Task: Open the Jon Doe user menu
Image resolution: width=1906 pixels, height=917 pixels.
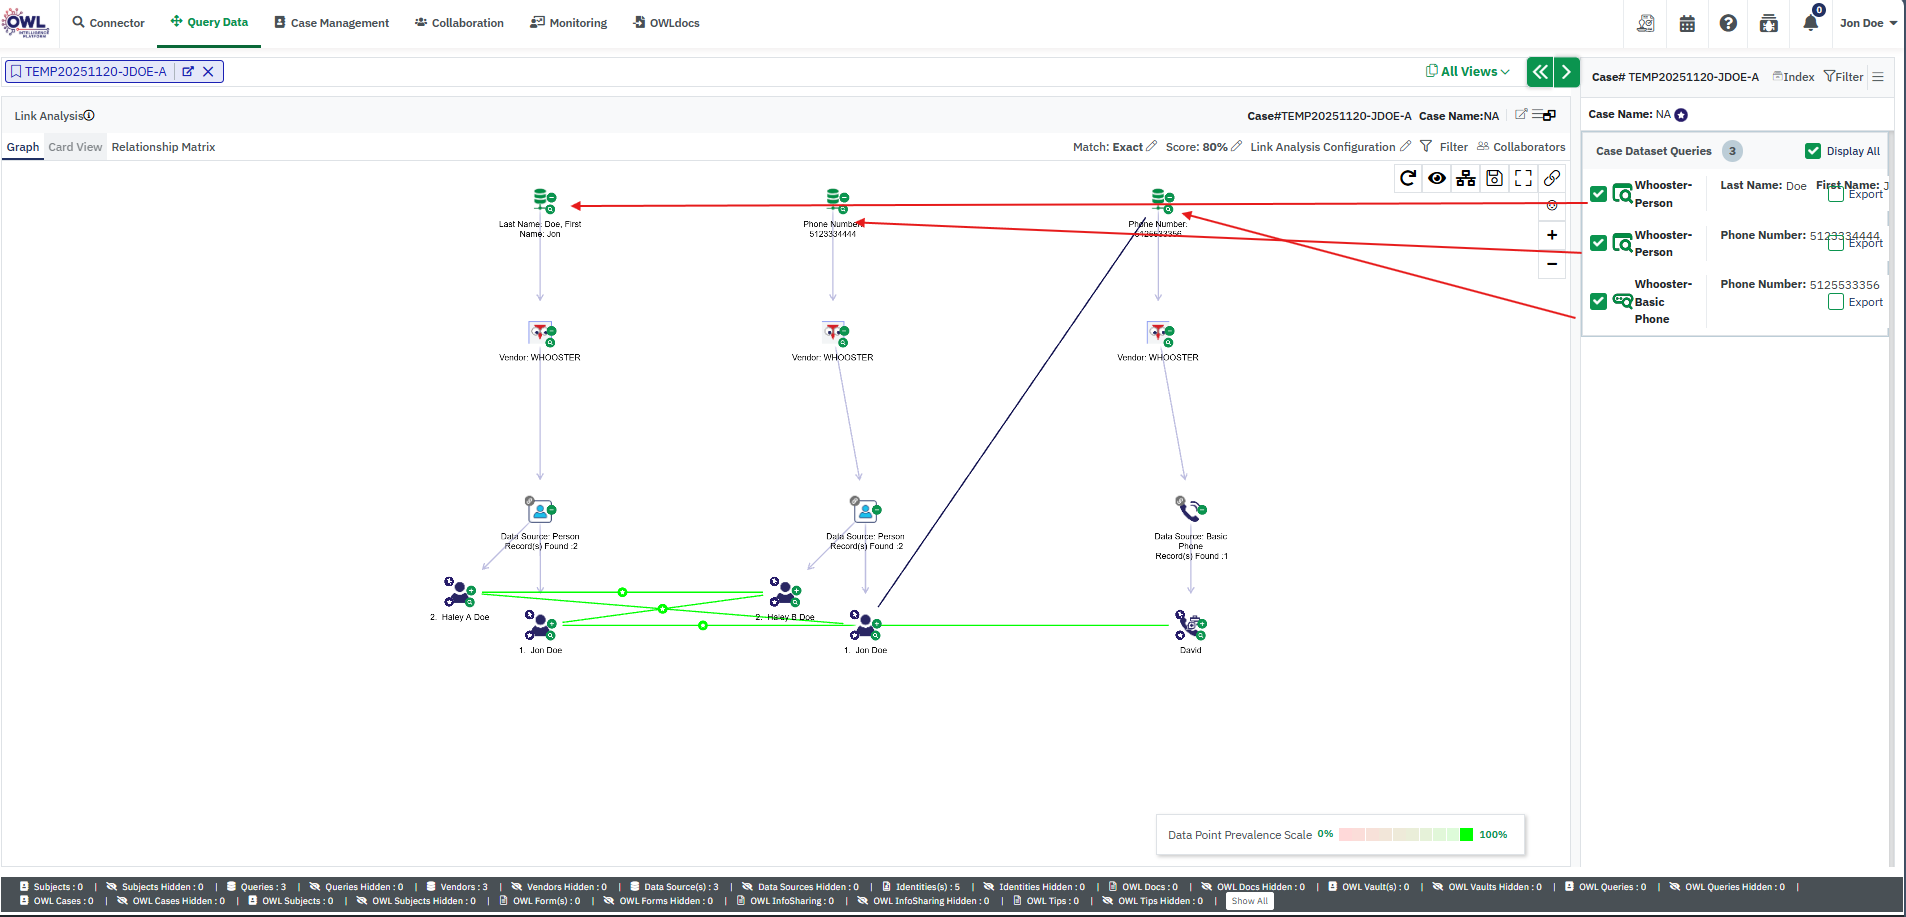Action: (x=1867, y=23)
